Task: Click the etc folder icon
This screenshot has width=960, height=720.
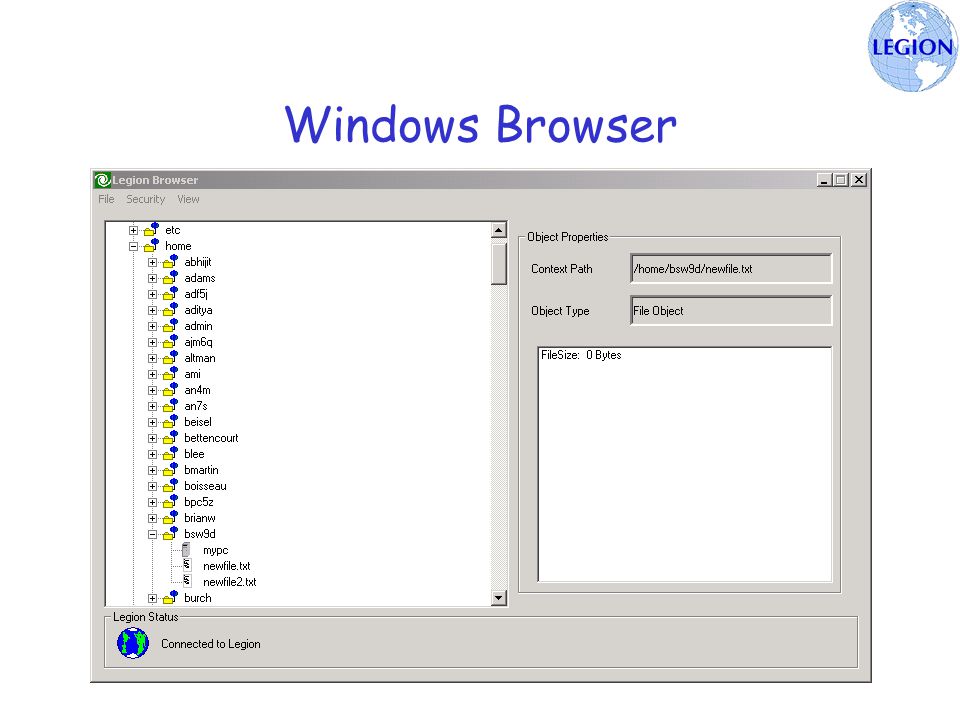Action: [x=151, y=230]
